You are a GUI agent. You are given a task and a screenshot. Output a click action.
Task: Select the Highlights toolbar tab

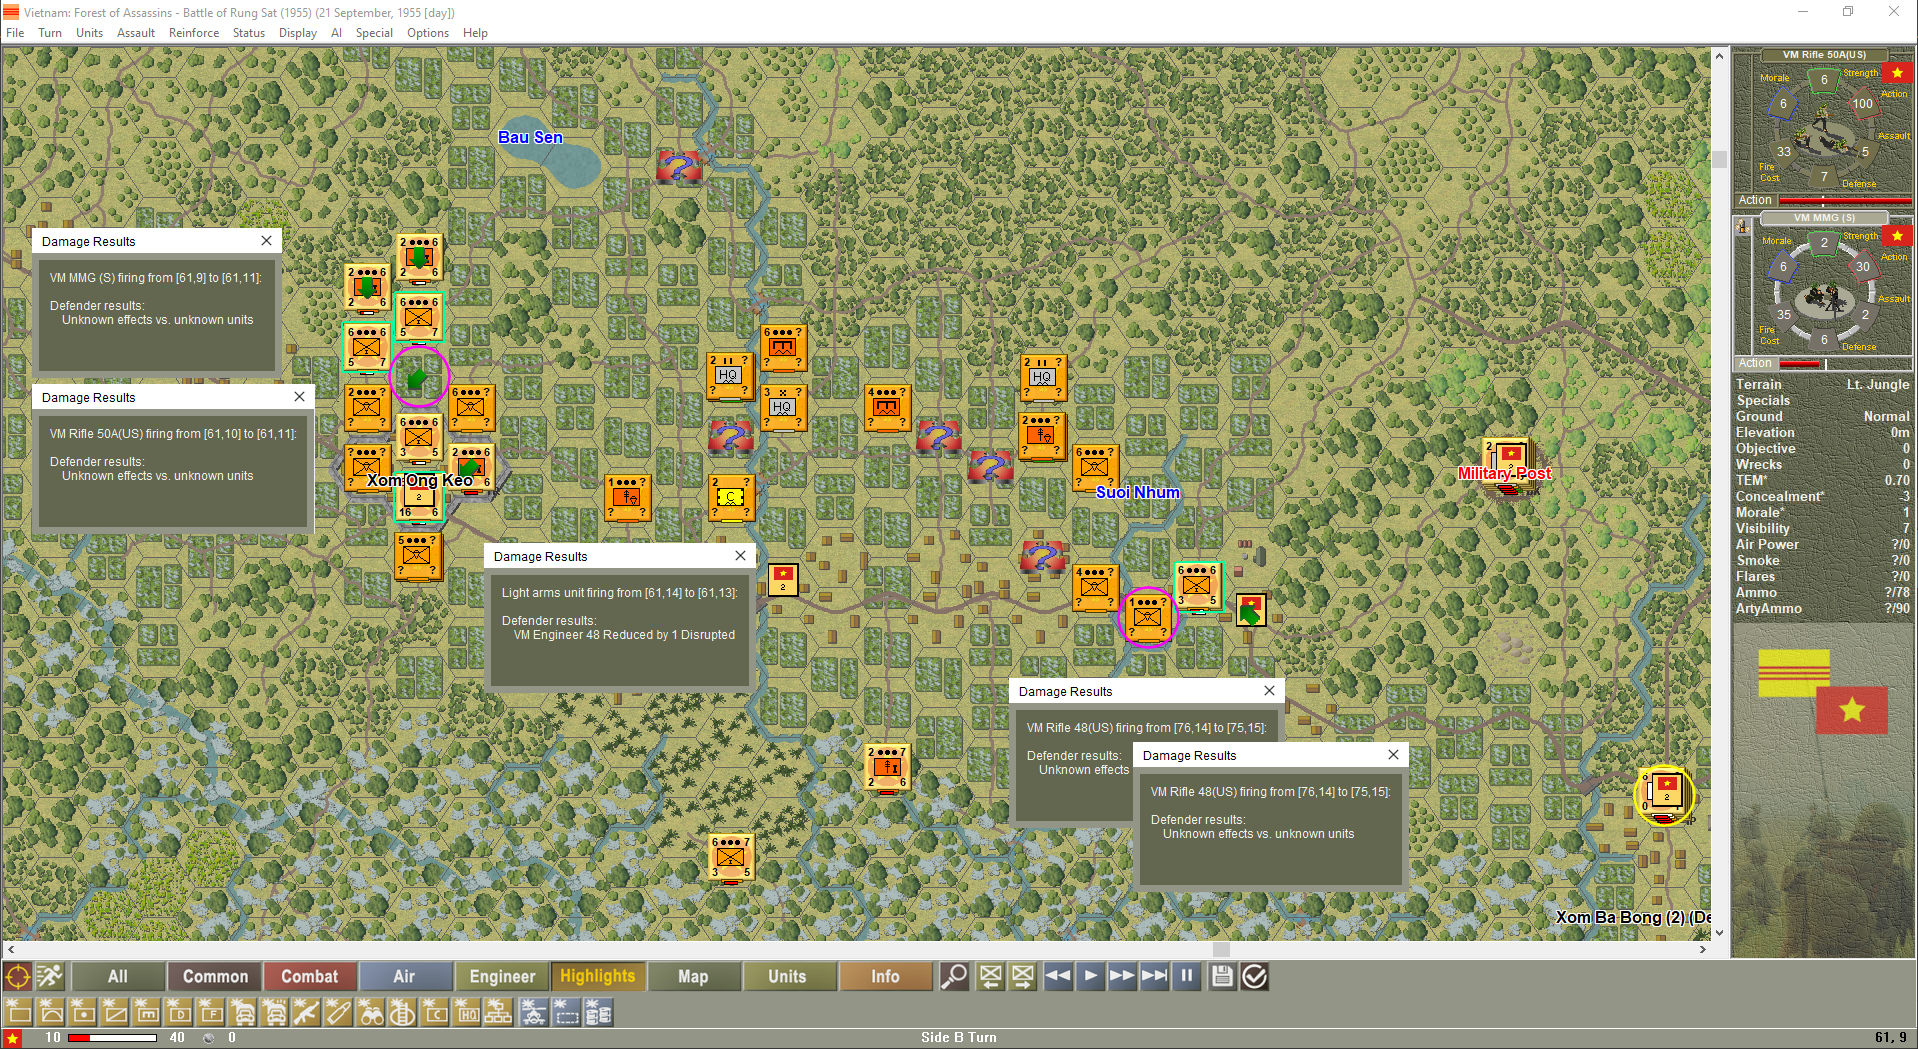597,976
